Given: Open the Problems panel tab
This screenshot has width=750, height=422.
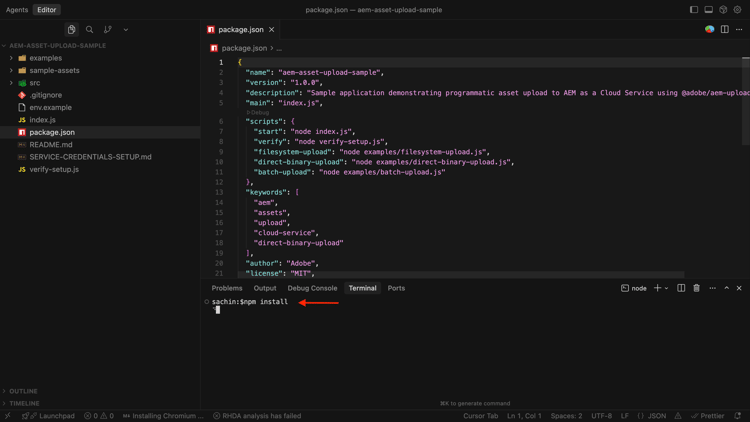Looking at the screenshot, I should 227,288.
